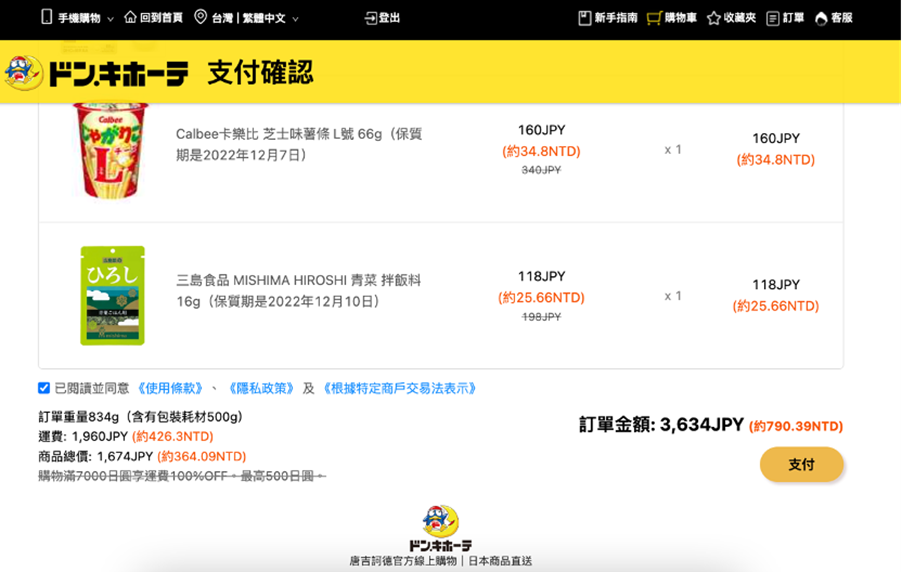Click the yellow 支付 button

click(801, 464)
